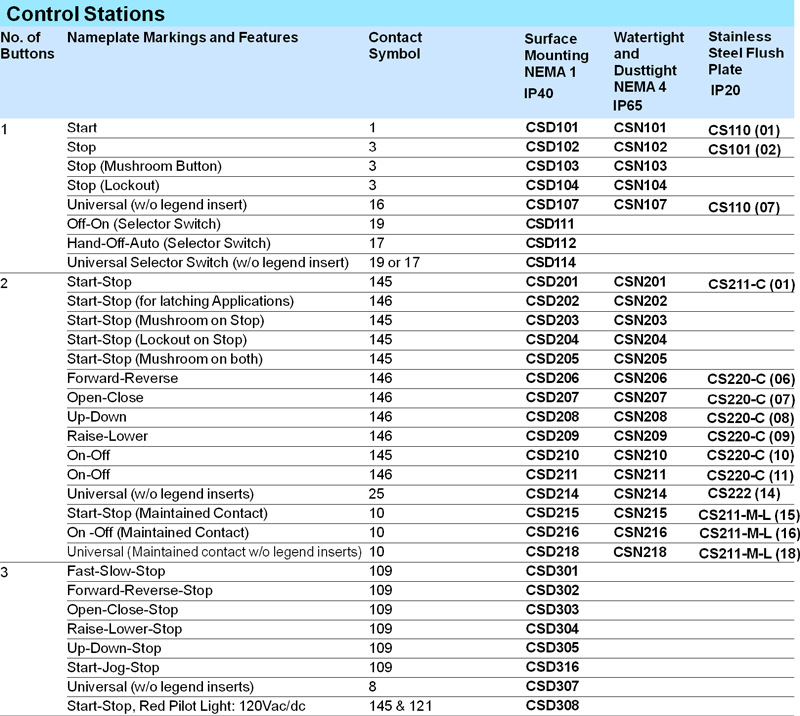Image resolution: width=800 pixels, height=716 pixels.
Task: Select part number CSD111
Action: 549,224
